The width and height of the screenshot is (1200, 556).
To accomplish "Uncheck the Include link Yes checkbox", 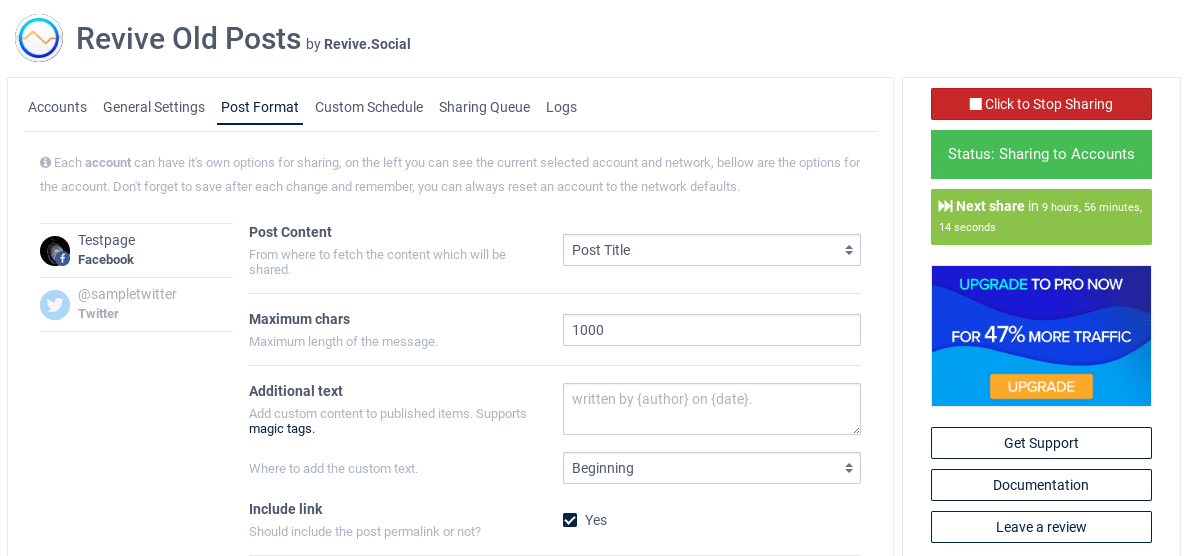I will pyautogui.click(x=570, y=520).
